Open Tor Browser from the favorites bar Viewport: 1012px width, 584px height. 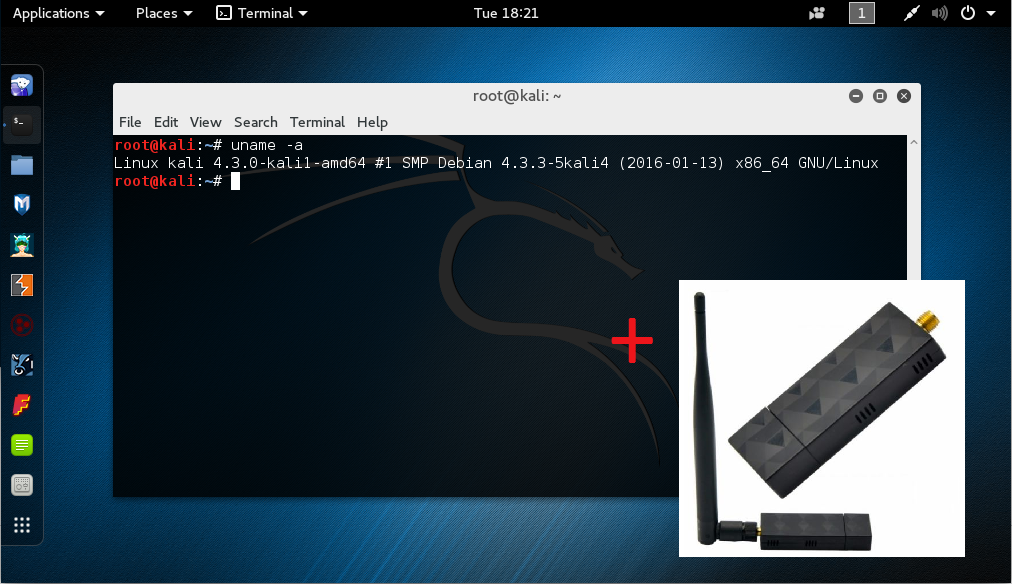pyautogui.click(x=22, y=85)
